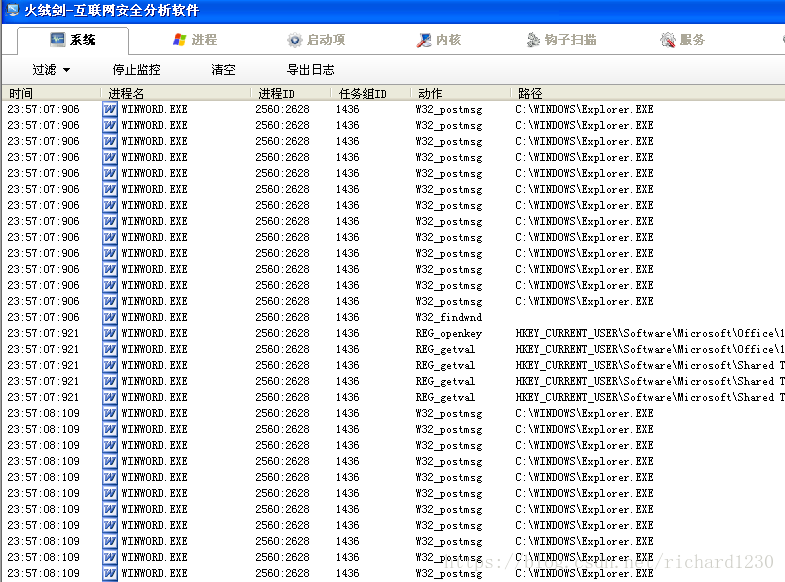
Task: Expand the 过滤 dropdown menu
Action: (x=51, y=70)
